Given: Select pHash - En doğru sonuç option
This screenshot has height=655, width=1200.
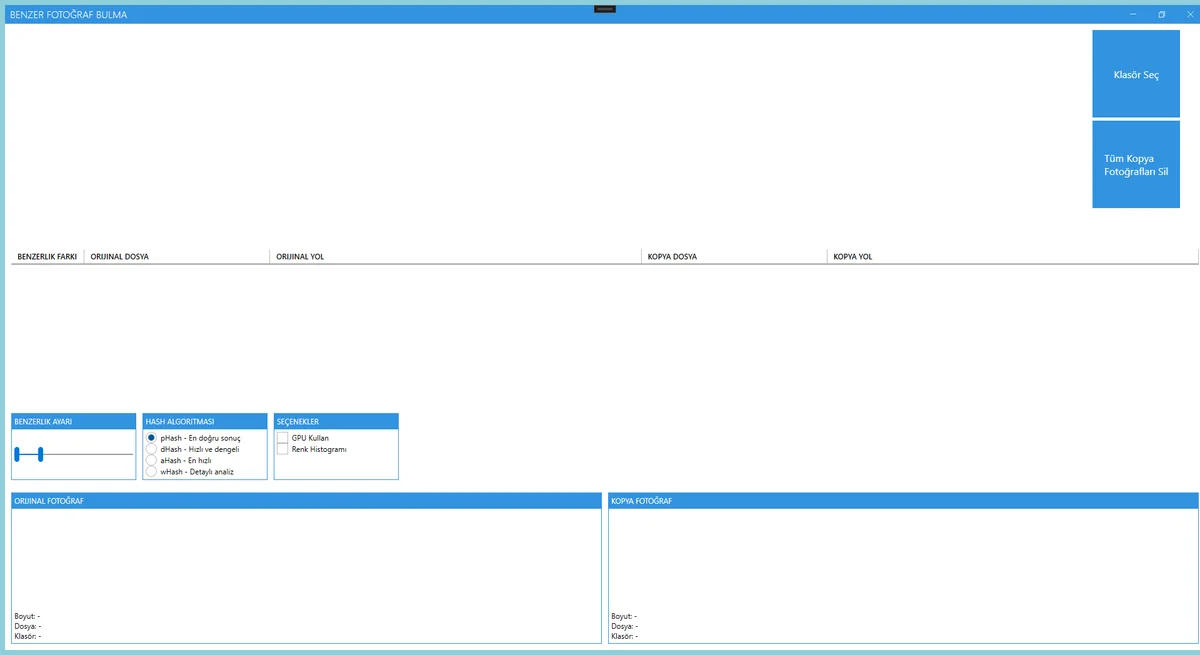Looking at the screenshot, I should [152, 438].
